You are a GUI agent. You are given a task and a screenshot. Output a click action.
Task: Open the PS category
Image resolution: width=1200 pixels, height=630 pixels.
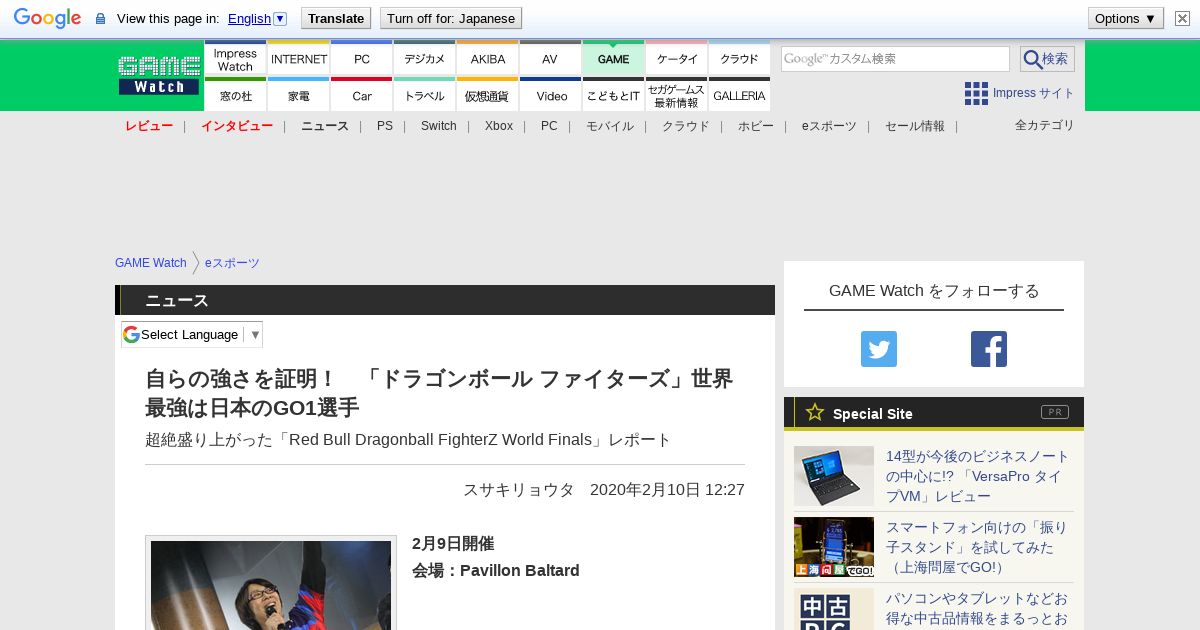[x=385, y=126]
